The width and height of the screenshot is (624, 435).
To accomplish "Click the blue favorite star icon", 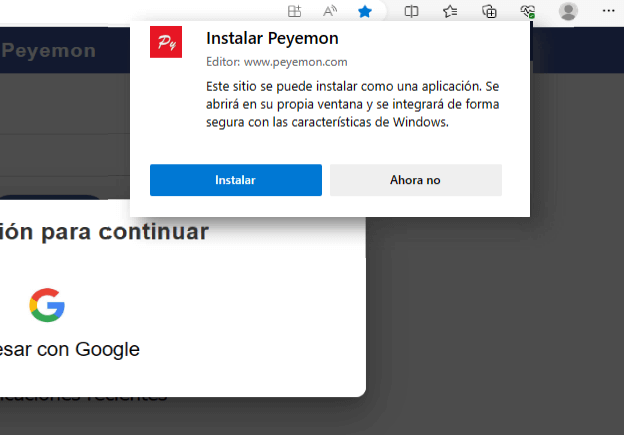I will click(365, 12).
